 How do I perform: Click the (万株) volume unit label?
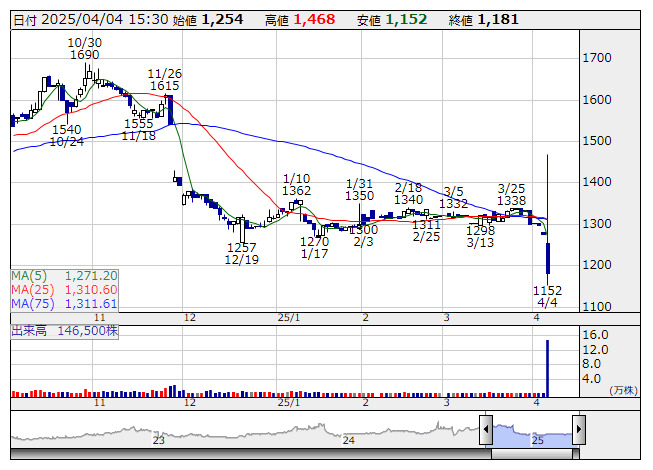[623, 390]
